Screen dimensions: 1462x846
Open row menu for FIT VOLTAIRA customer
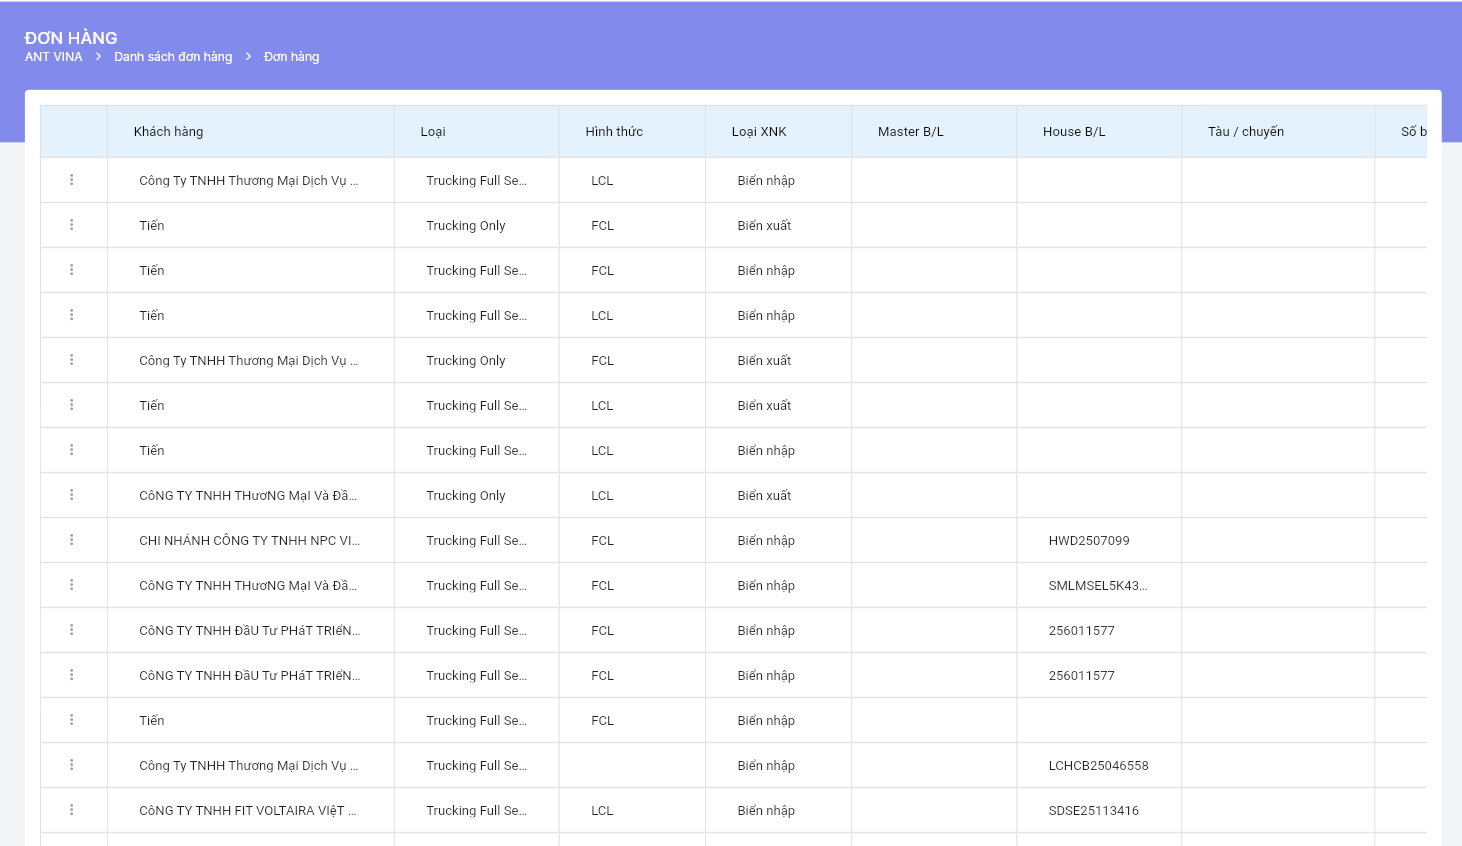pos(72,810)
